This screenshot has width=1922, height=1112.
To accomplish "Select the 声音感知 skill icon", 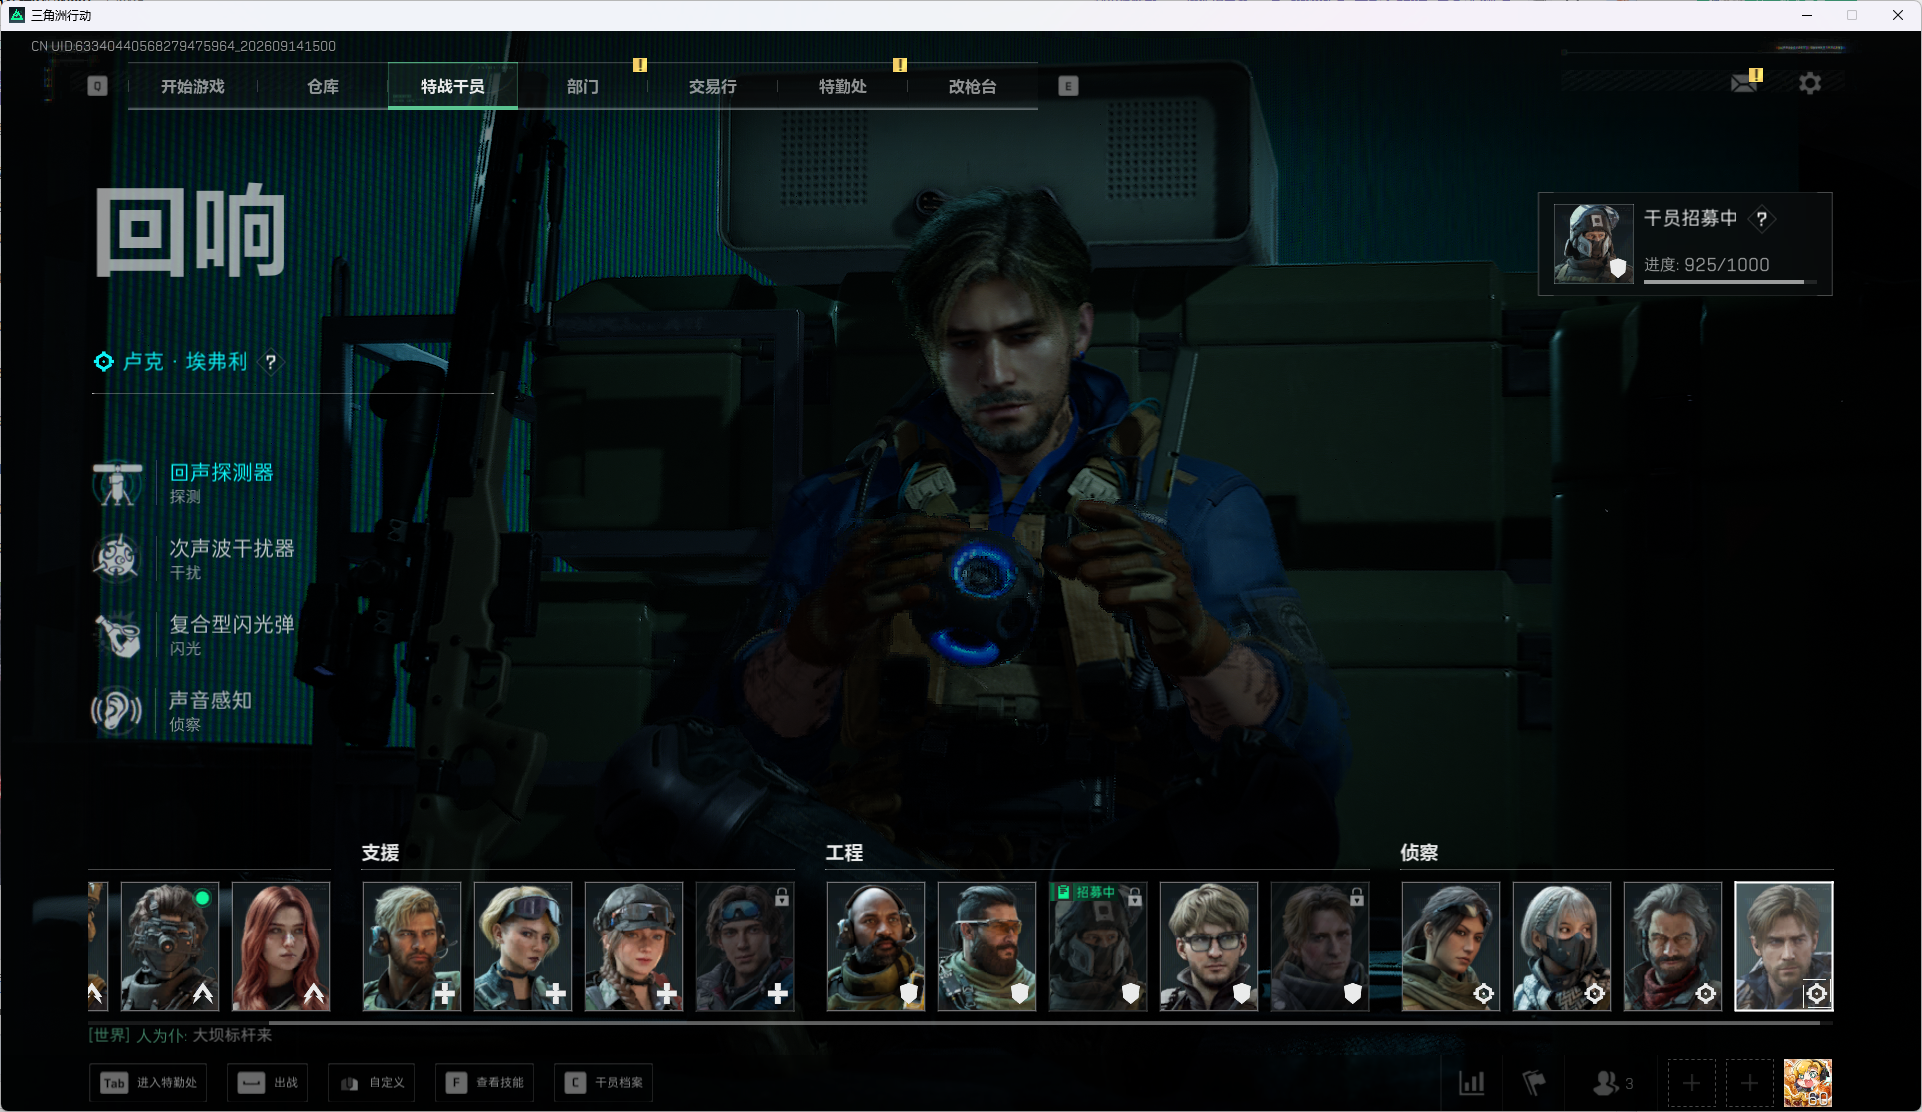I will (117, 711).
